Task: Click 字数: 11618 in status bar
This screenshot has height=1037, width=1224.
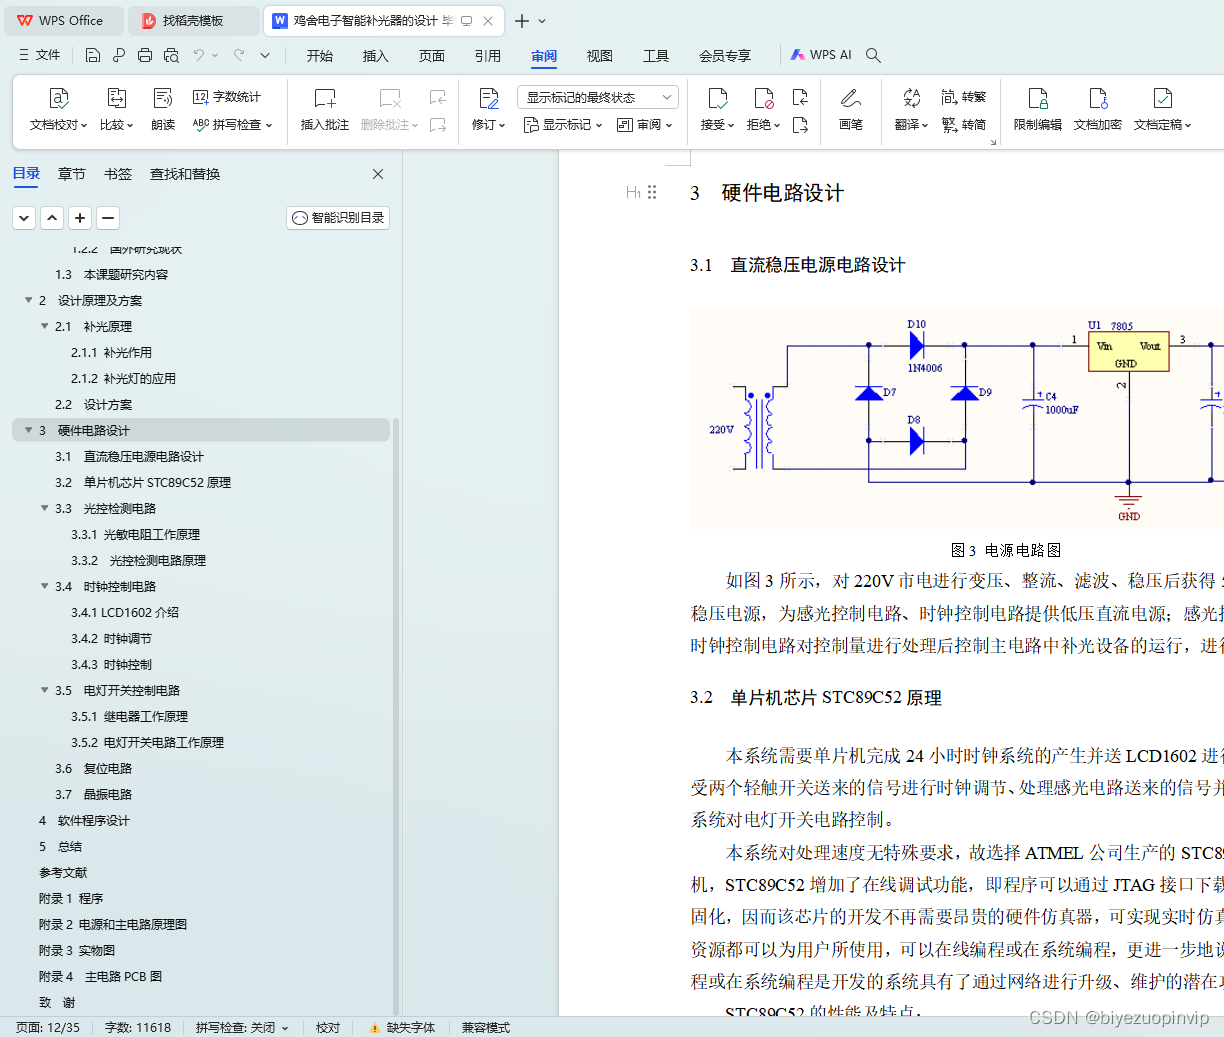Action: point(138,1027)
